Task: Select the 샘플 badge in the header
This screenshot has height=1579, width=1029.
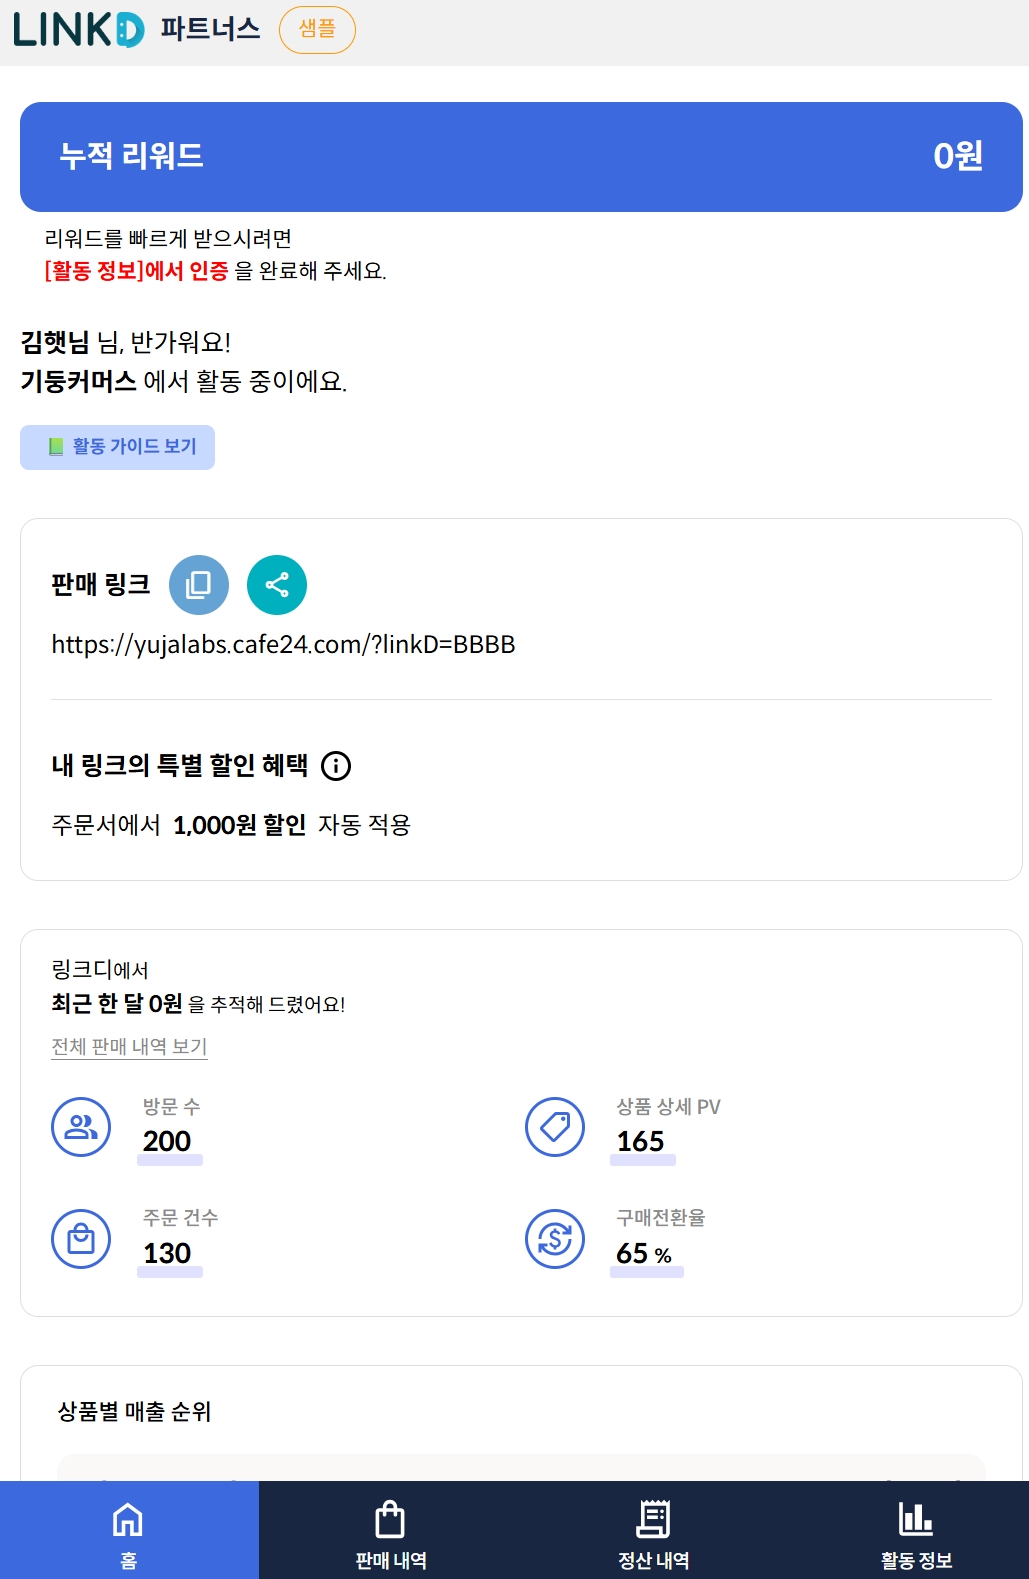Action: (317, 30)
